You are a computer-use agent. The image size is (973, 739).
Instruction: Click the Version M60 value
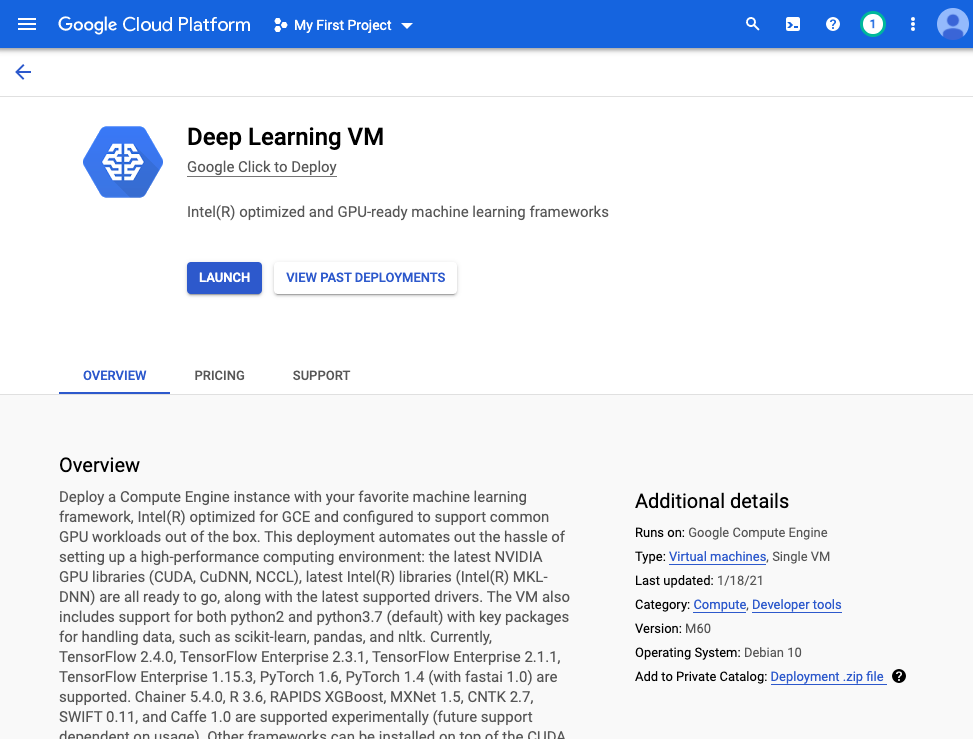tap(697, 629)
